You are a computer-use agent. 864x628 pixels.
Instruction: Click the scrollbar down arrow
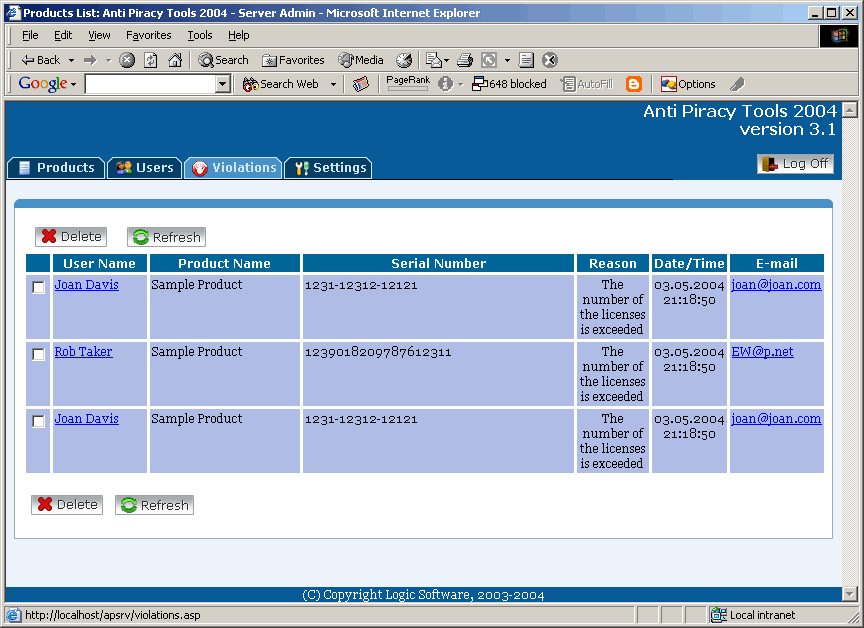coord(850,594)
